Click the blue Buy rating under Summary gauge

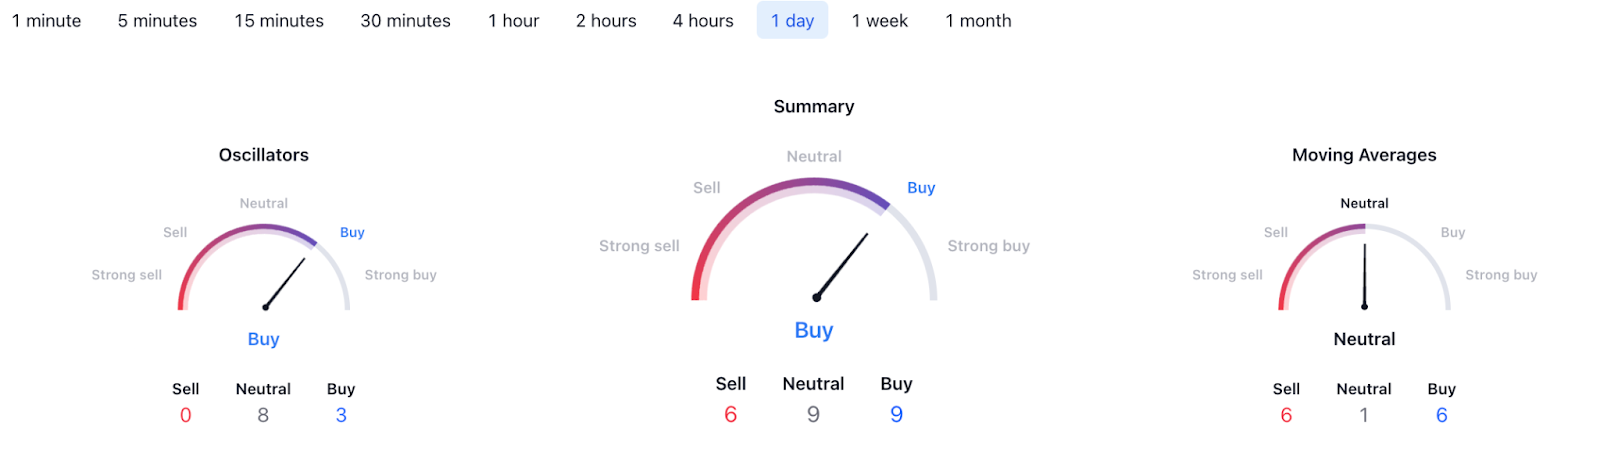[x=814, y=331]
